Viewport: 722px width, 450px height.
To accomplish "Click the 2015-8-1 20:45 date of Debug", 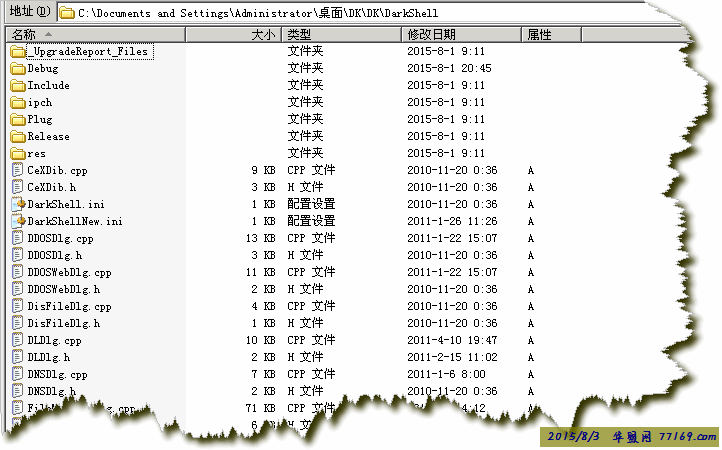I will 449,69.
